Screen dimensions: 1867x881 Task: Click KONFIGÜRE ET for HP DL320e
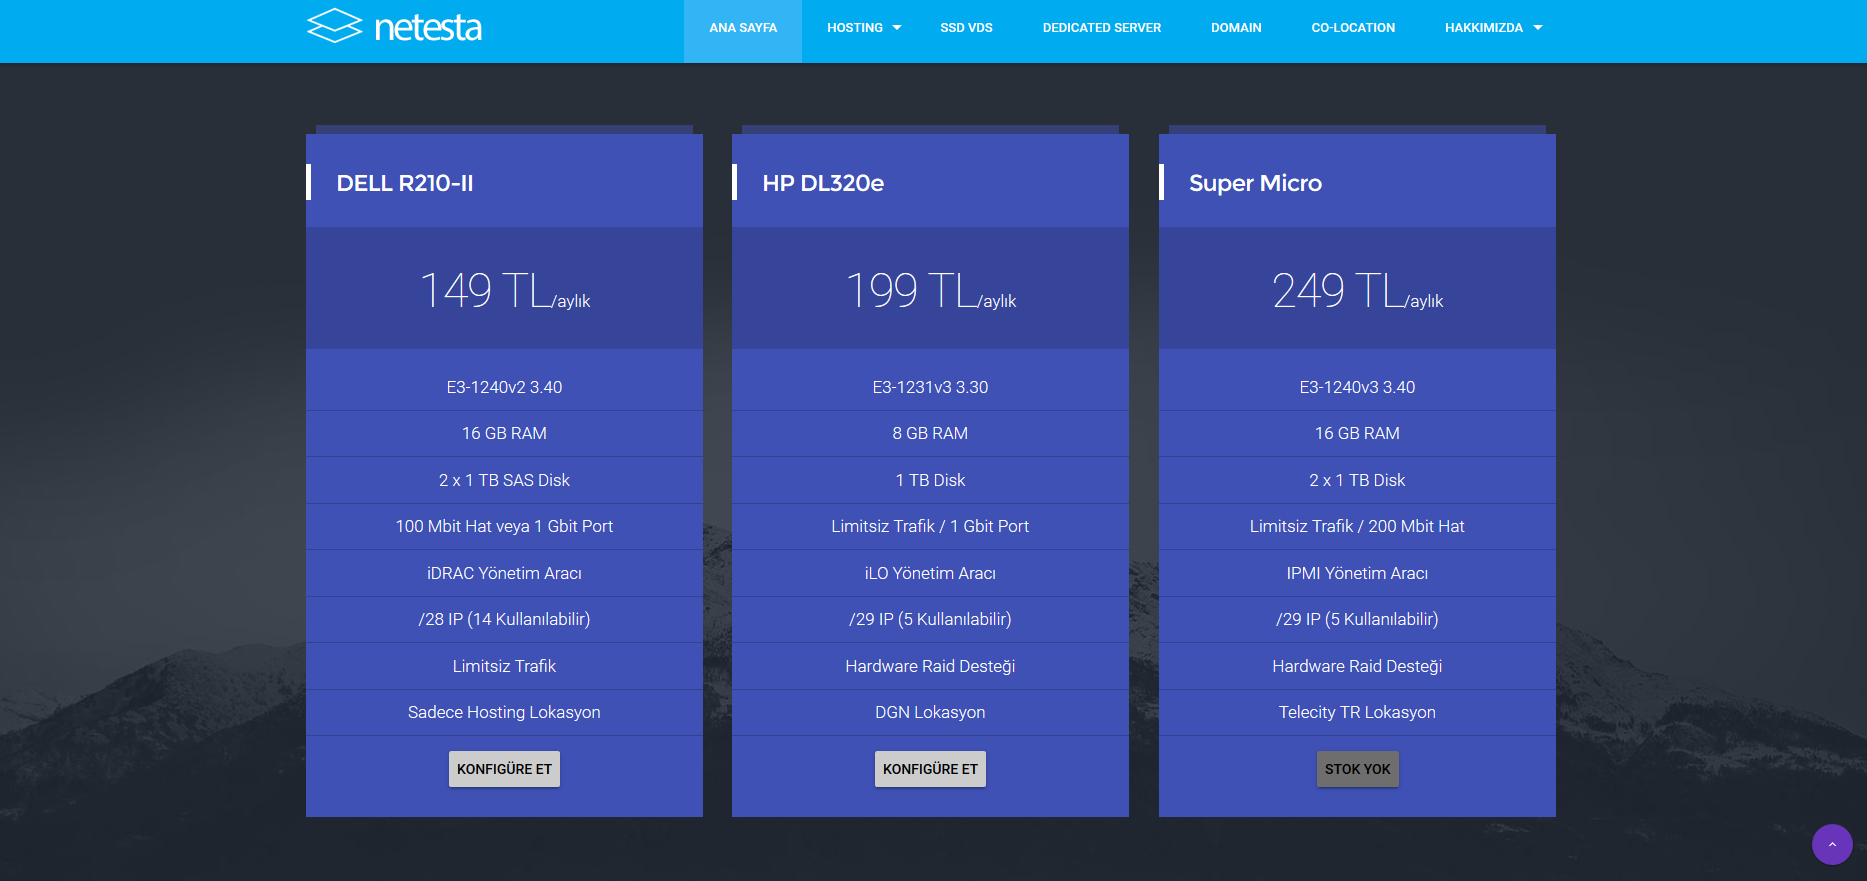[930, 769]
